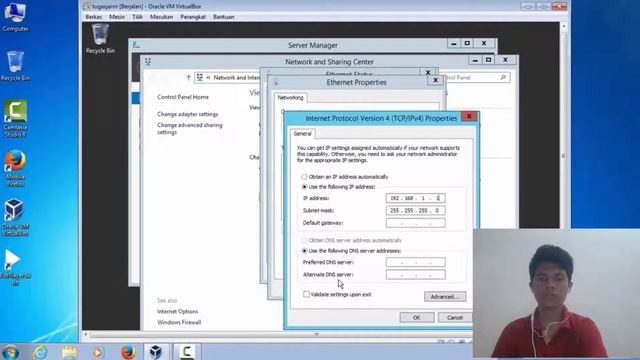Click the up arrow in Network and Sharing Center
Image resolution: width=640 pixels, height=360 pixels.
(188, 77)
